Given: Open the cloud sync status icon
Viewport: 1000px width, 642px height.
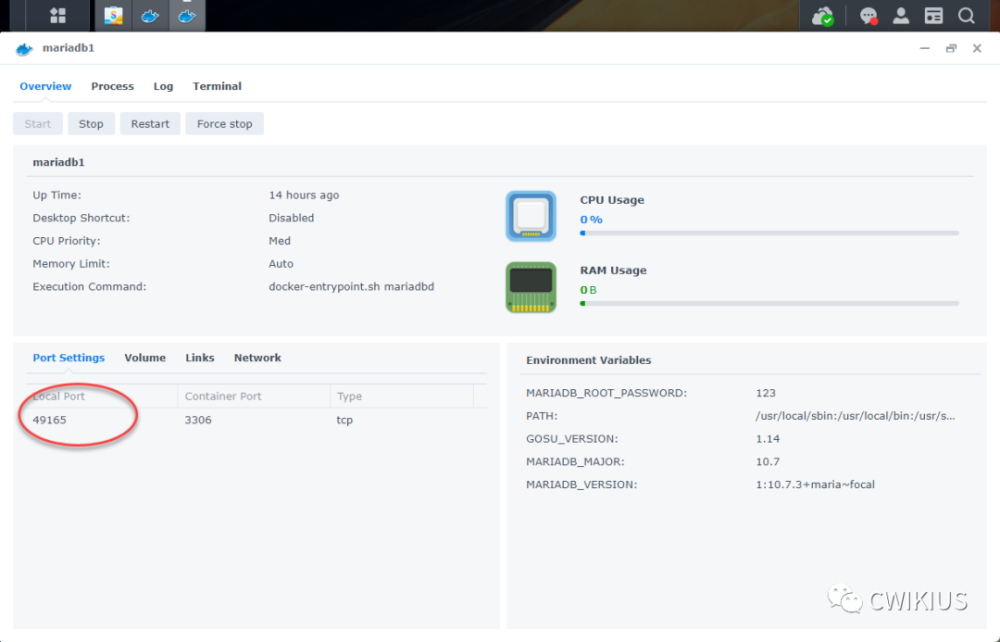Looking at the screenshot, I should (x=823, y=16).
